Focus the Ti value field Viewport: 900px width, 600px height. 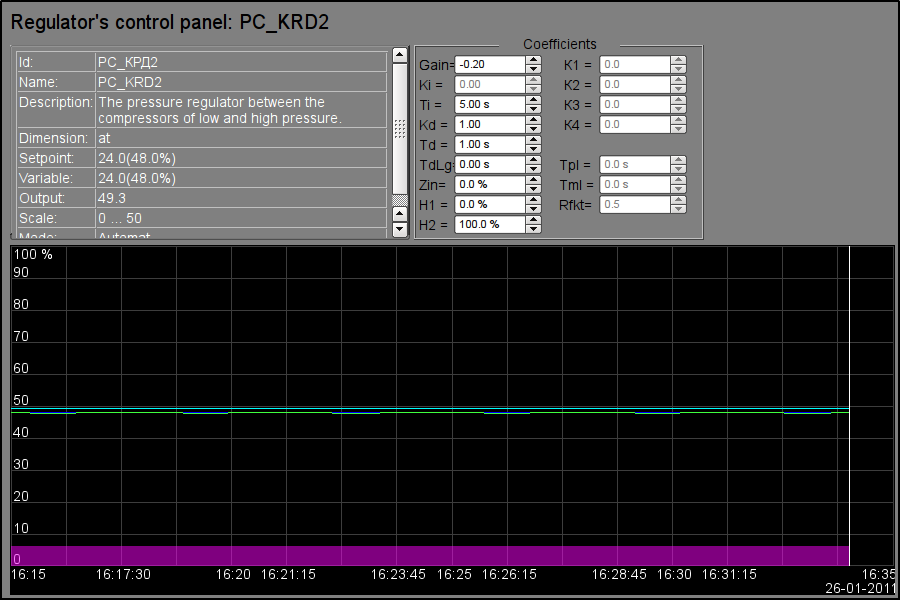(490, 105)
